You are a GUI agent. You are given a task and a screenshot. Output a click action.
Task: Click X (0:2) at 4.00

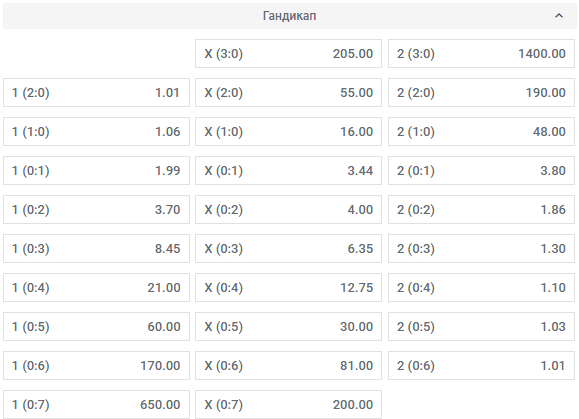pyautogui.click(x=288, y=210)
